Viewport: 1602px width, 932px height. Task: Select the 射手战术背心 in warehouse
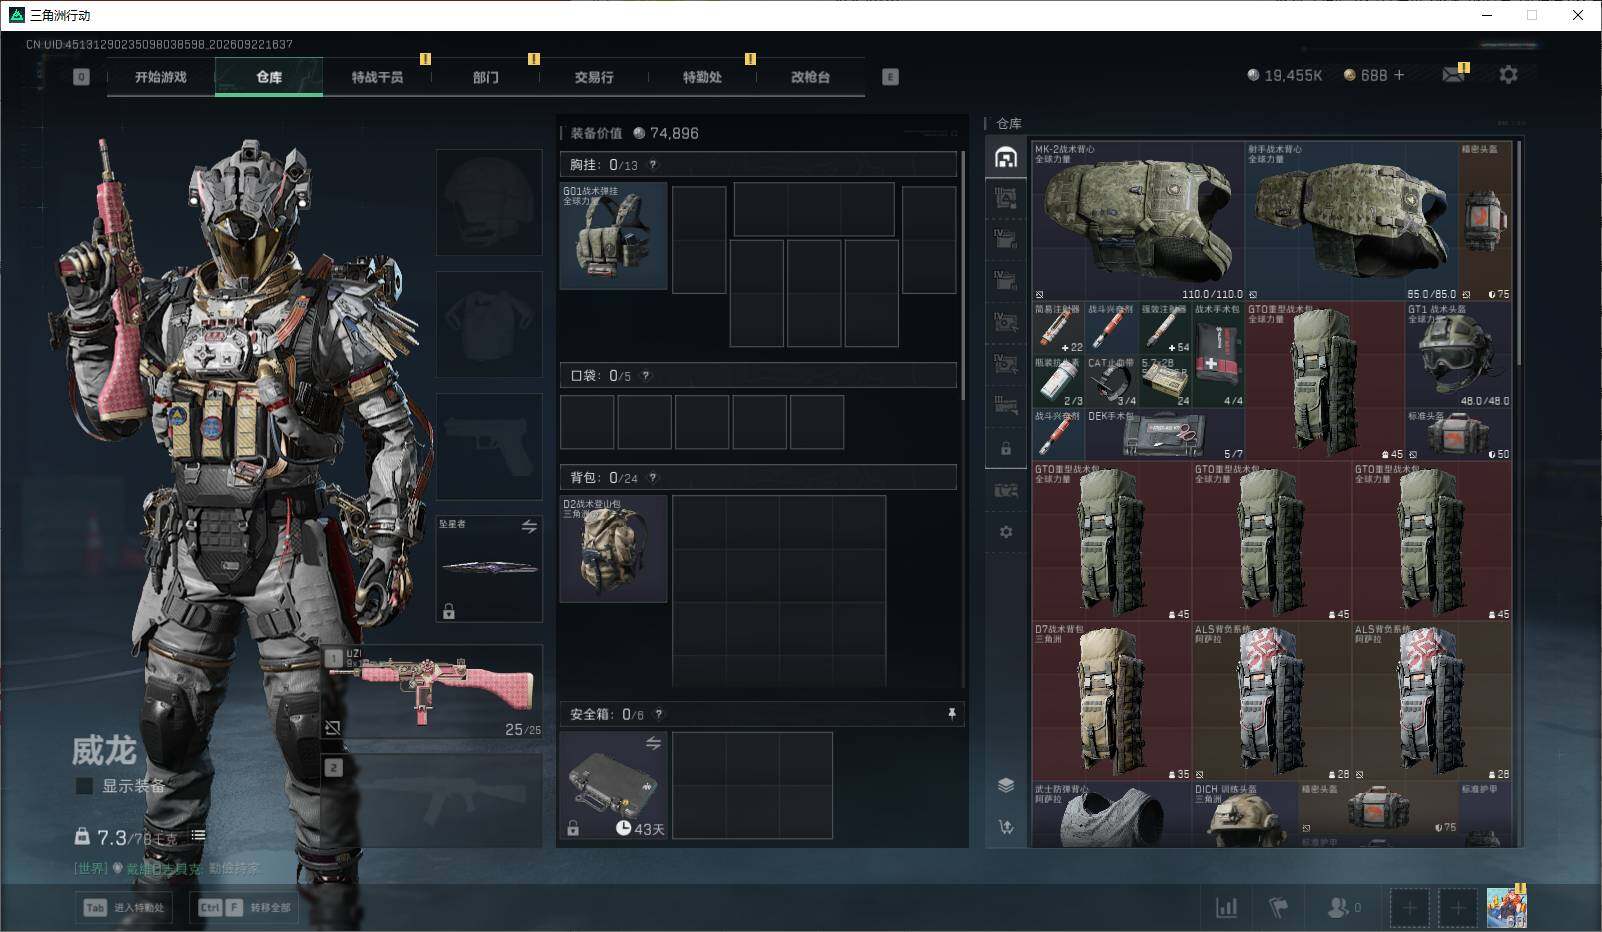(1351, 221)
